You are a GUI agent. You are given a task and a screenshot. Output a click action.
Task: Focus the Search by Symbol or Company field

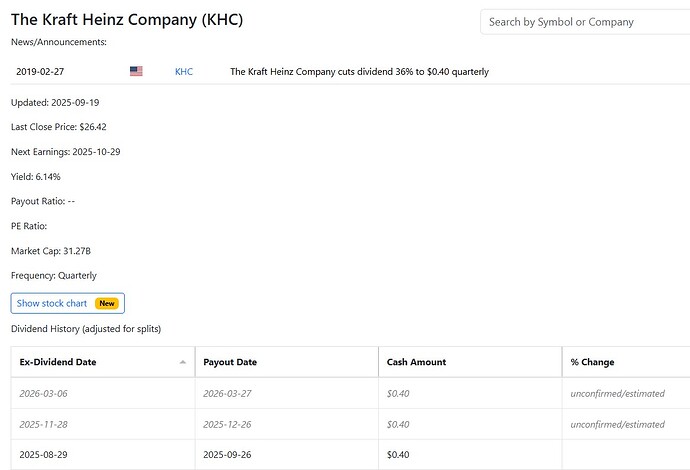click(585, 22)
